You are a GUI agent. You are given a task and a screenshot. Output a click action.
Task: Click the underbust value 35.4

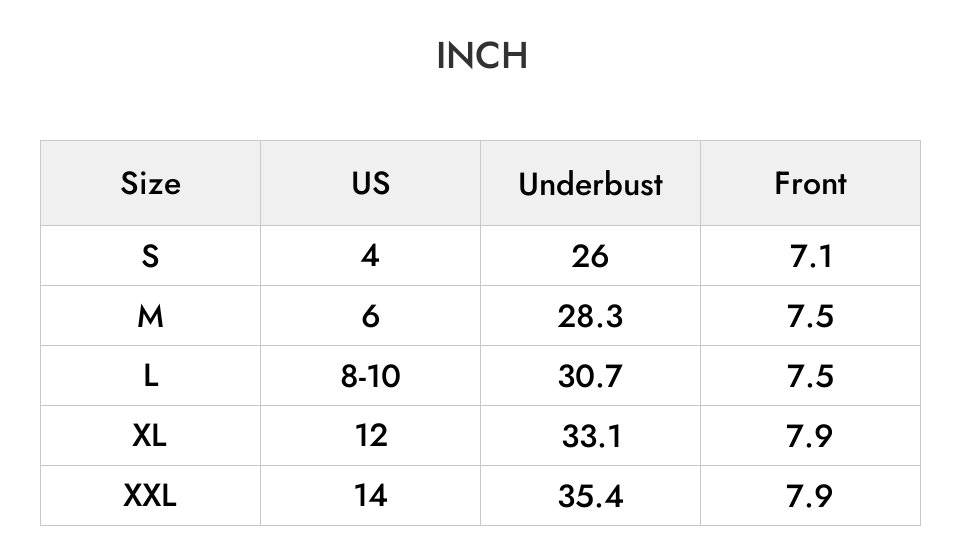[x=590, y=495]
